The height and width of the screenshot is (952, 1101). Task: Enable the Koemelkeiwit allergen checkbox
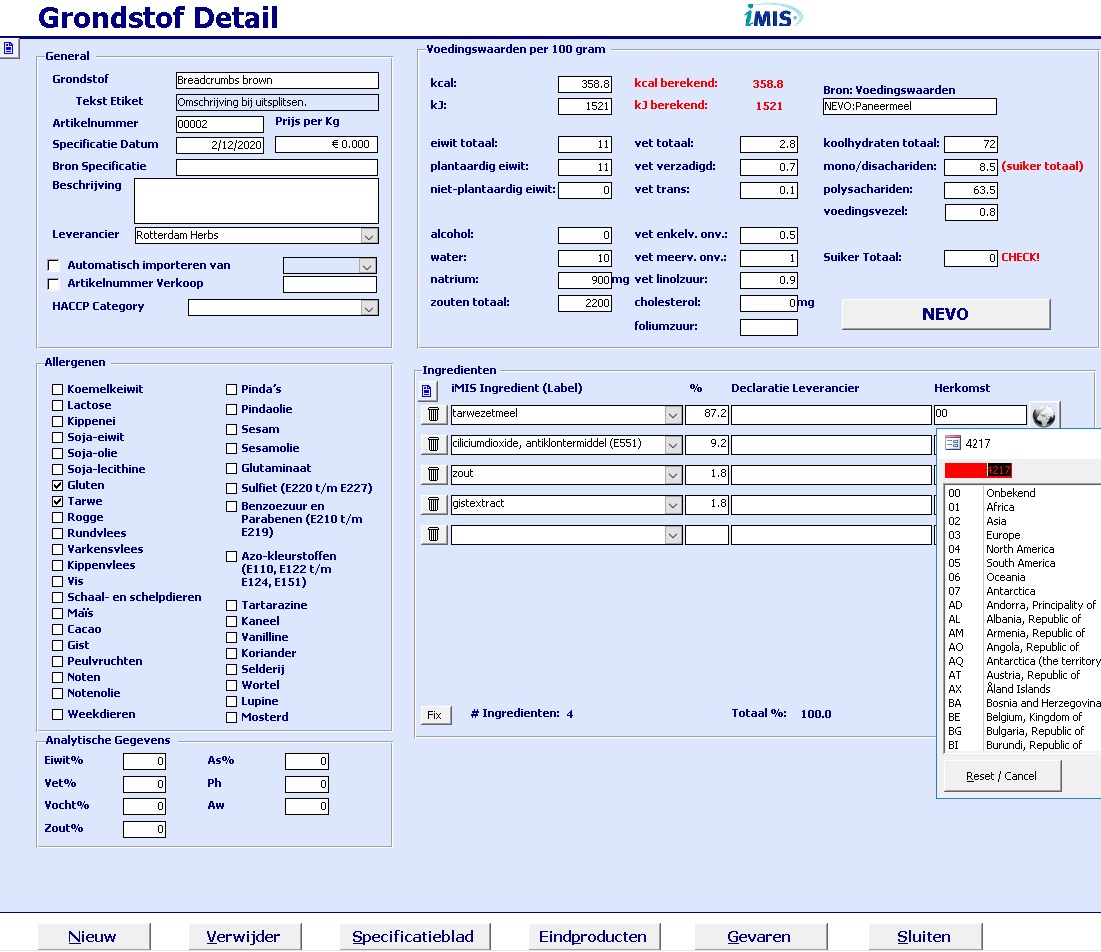pyautogui.click(x=58, y=389)
